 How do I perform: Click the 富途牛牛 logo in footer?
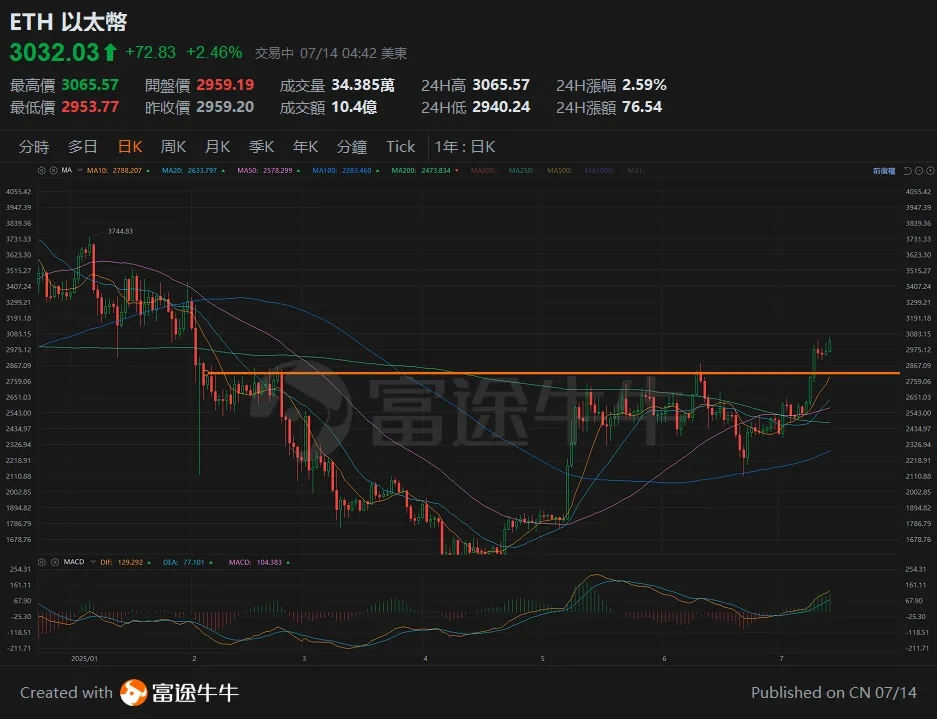tap(179, 693)
